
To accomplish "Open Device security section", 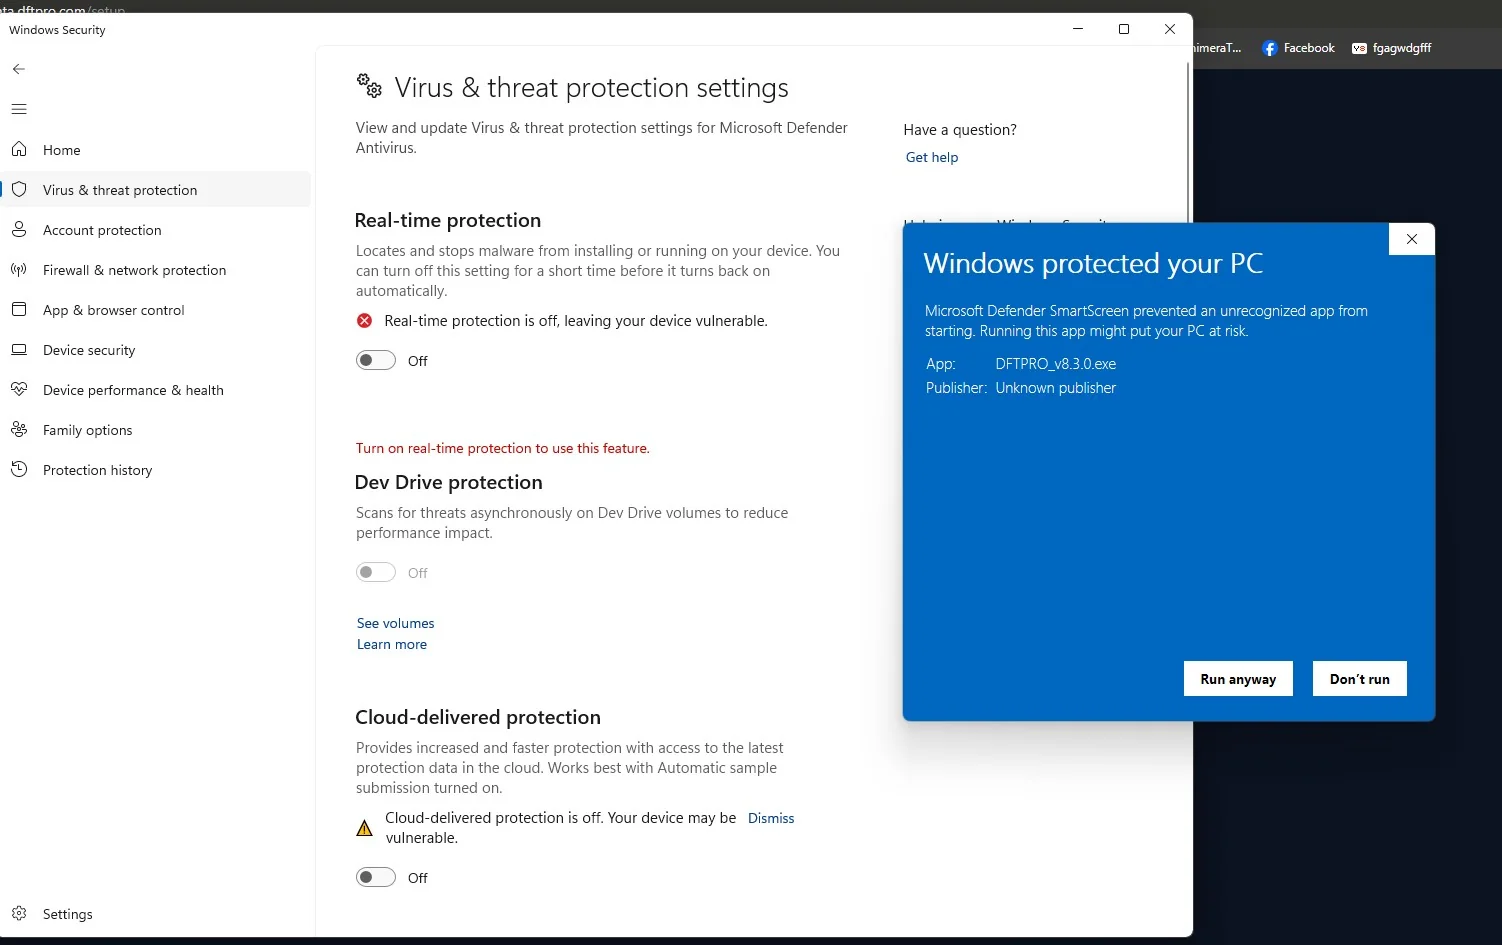I will coord(157,349).
